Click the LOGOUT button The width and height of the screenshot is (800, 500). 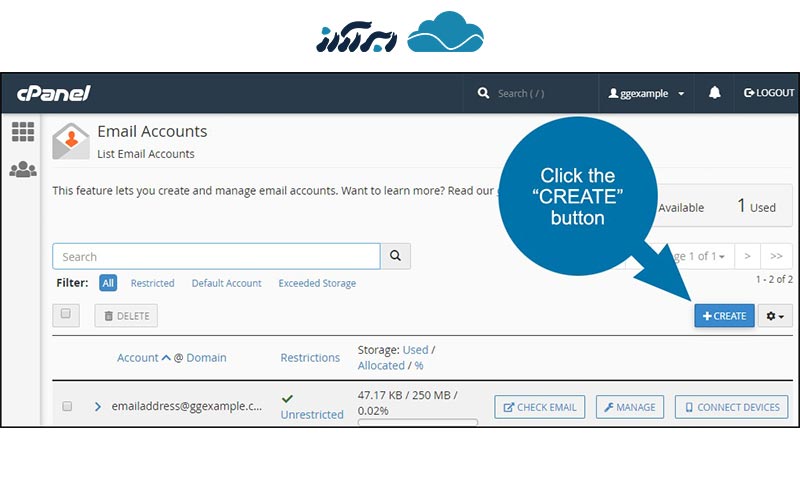769,93
